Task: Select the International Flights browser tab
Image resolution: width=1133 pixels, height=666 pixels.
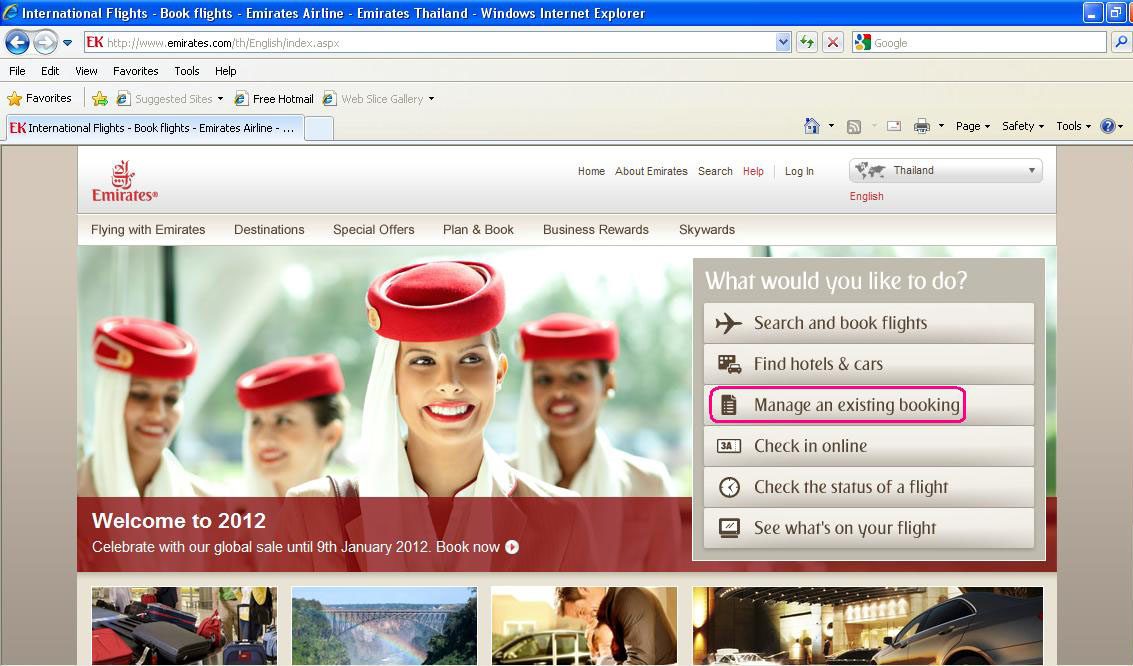Action: coord(153,128)
